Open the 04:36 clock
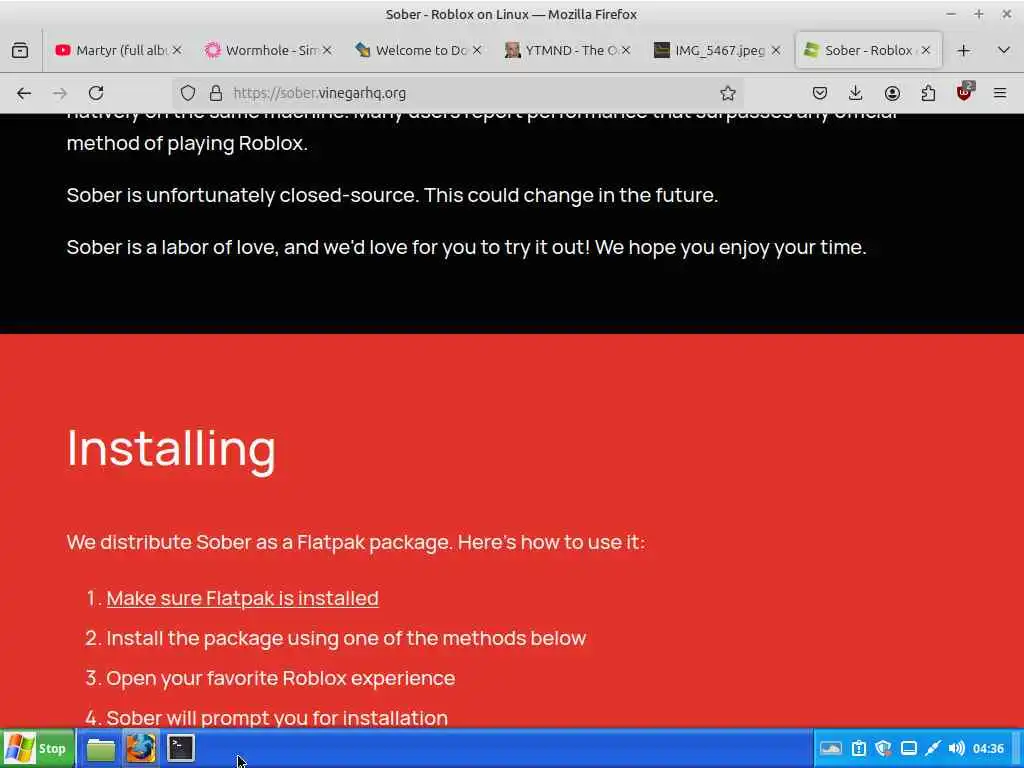The image size is (1024, 768). pos(988,748)
